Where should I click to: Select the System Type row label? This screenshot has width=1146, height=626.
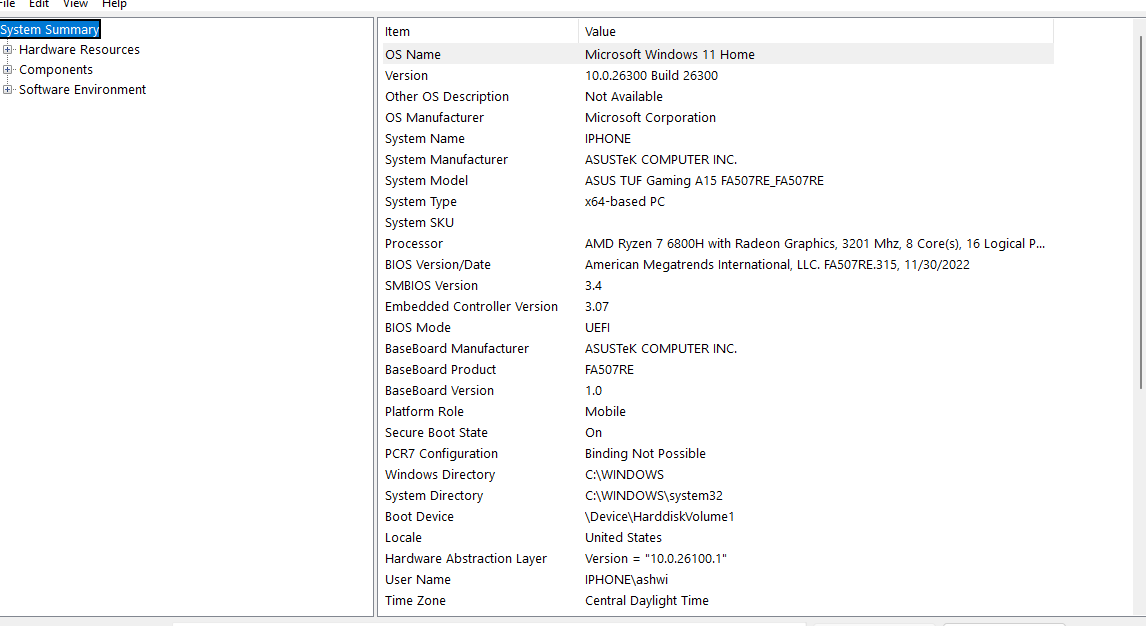point(421,202)
